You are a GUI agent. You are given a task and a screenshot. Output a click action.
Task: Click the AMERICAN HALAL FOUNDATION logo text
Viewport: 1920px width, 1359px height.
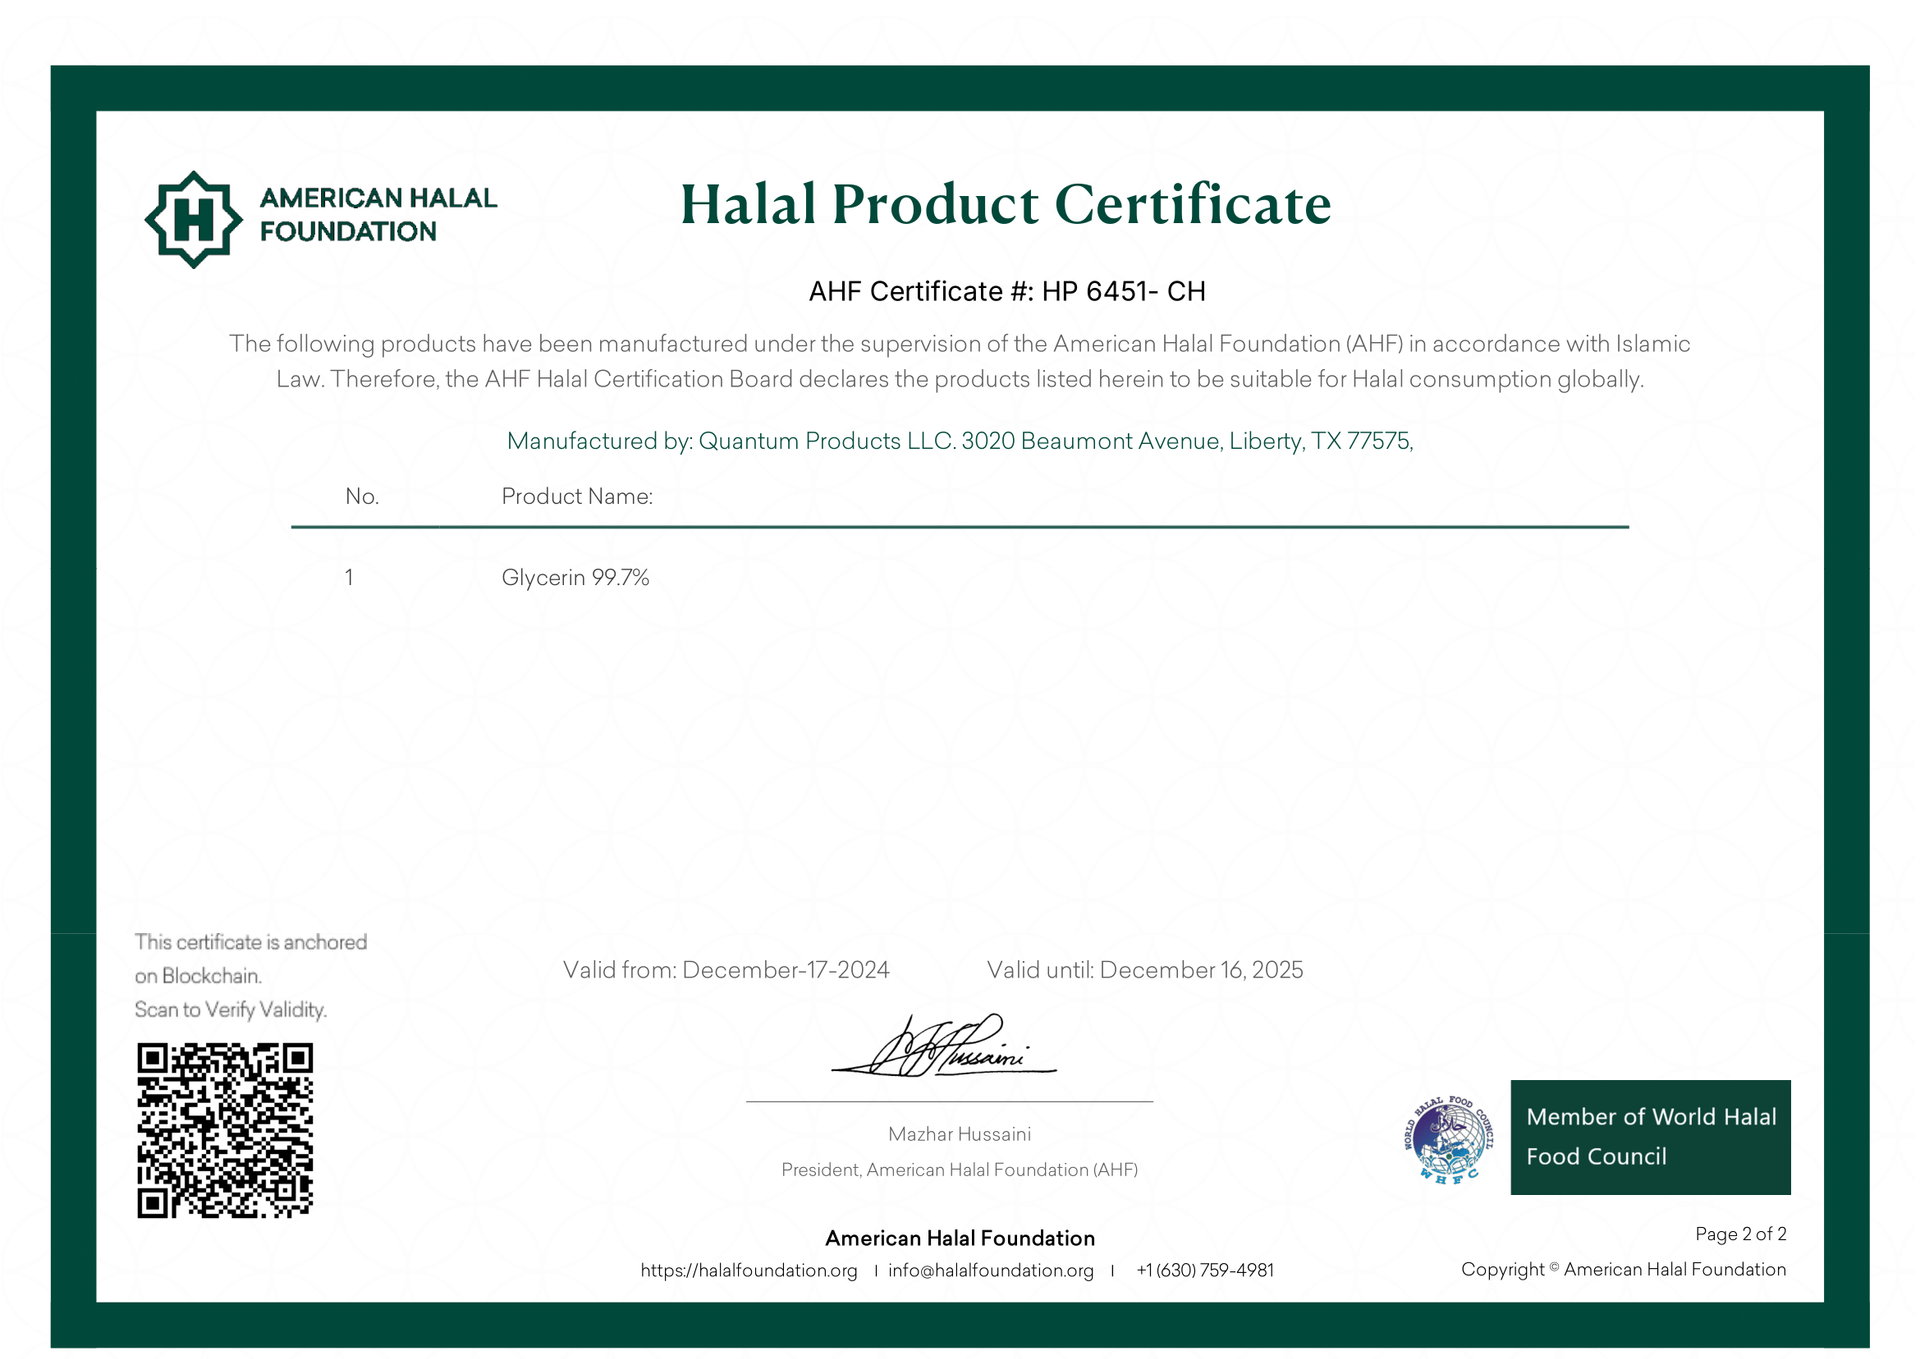tap(378, 214)
